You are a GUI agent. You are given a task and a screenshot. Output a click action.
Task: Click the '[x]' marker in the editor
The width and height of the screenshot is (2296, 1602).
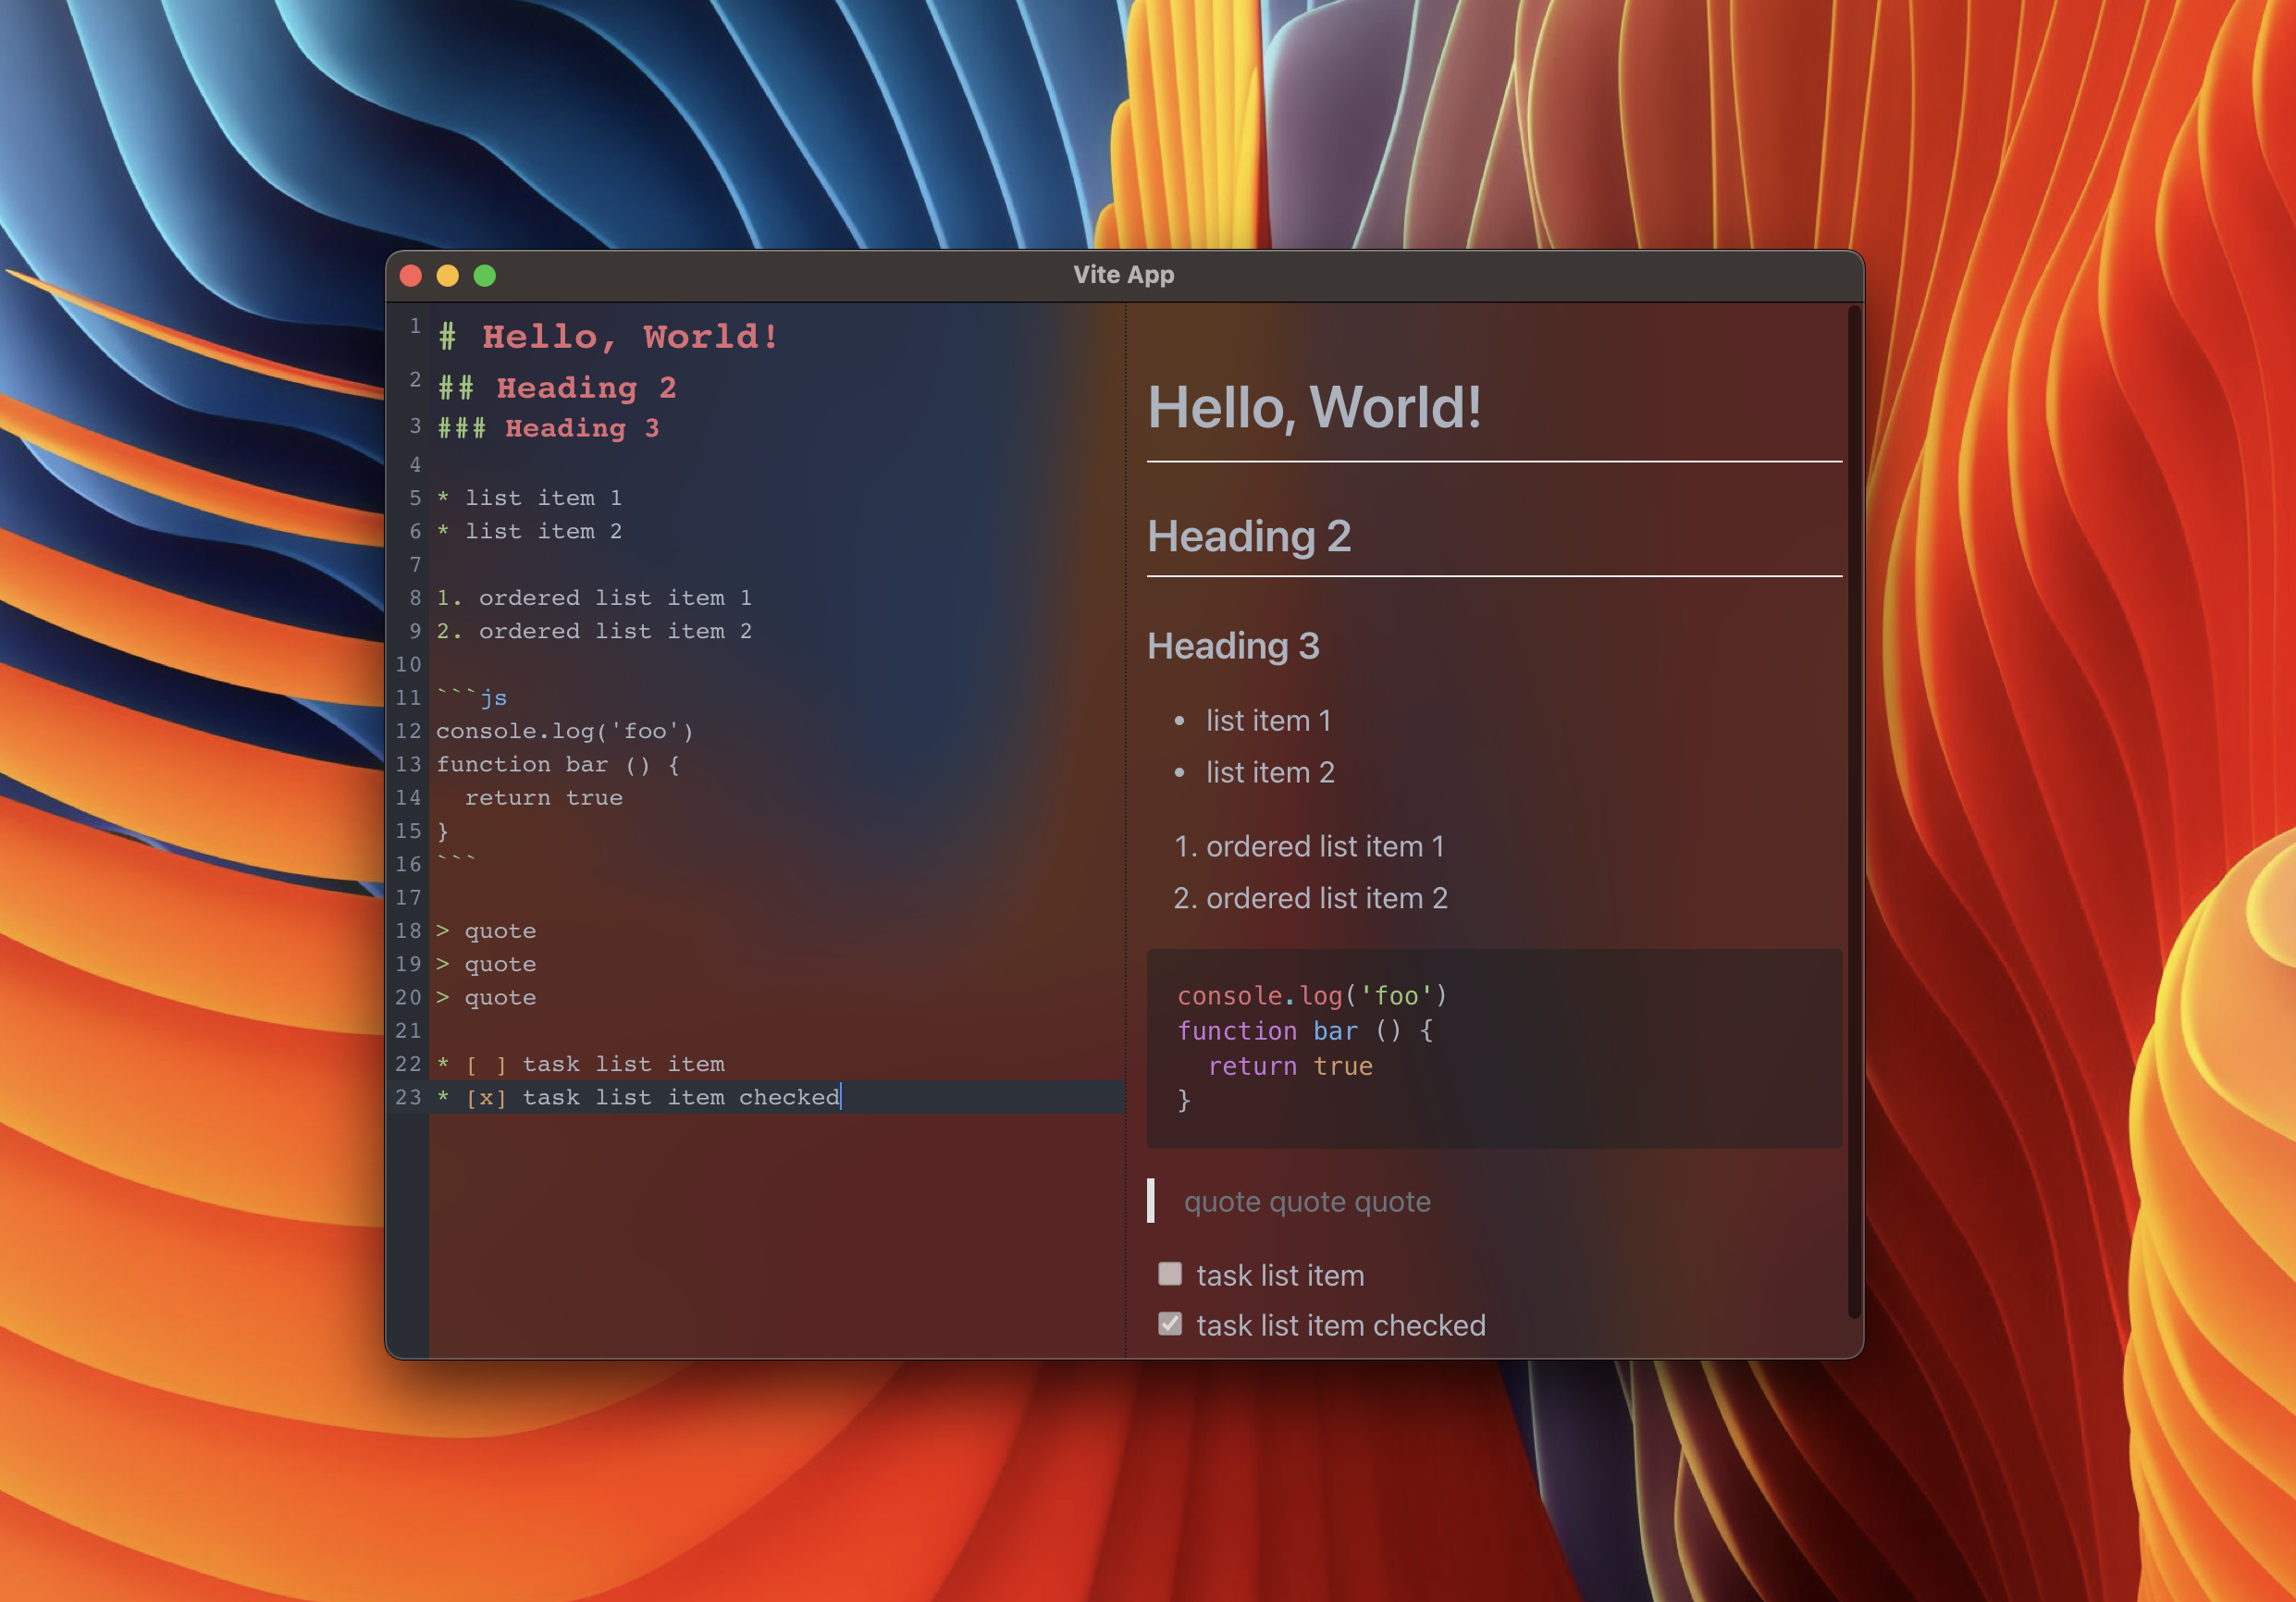[x=486, y=1098]
